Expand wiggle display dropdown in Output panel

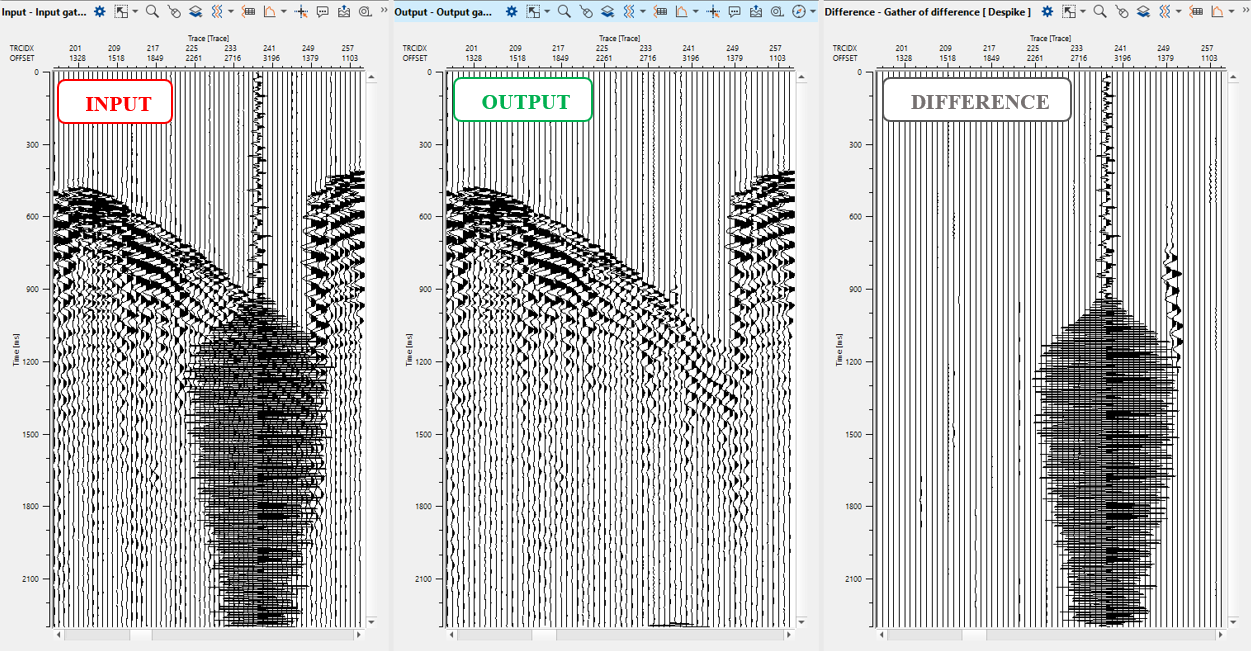(x=642, y=12)
